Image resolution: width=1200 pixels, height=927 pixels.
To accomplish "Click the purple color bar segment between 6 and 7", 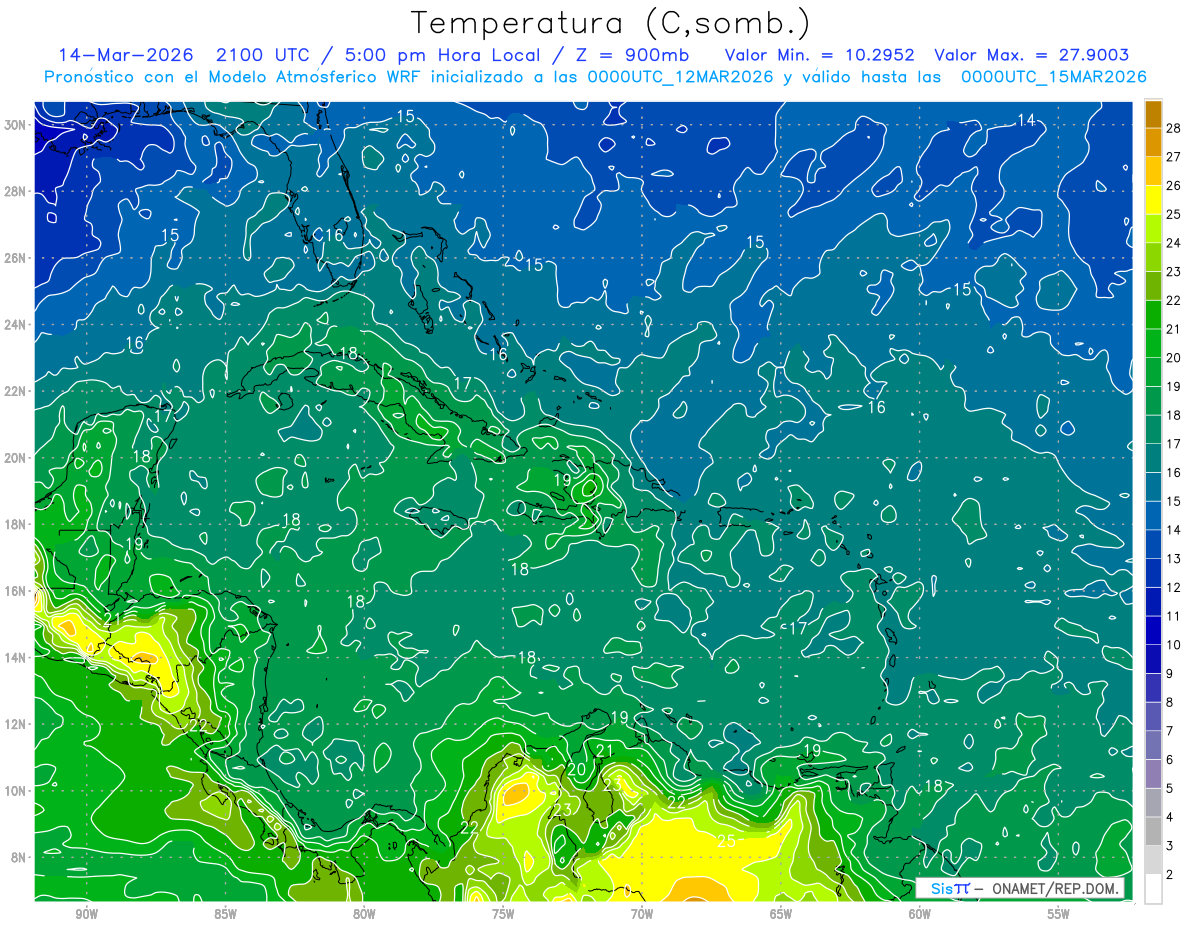I will [x=1153, y=745].
